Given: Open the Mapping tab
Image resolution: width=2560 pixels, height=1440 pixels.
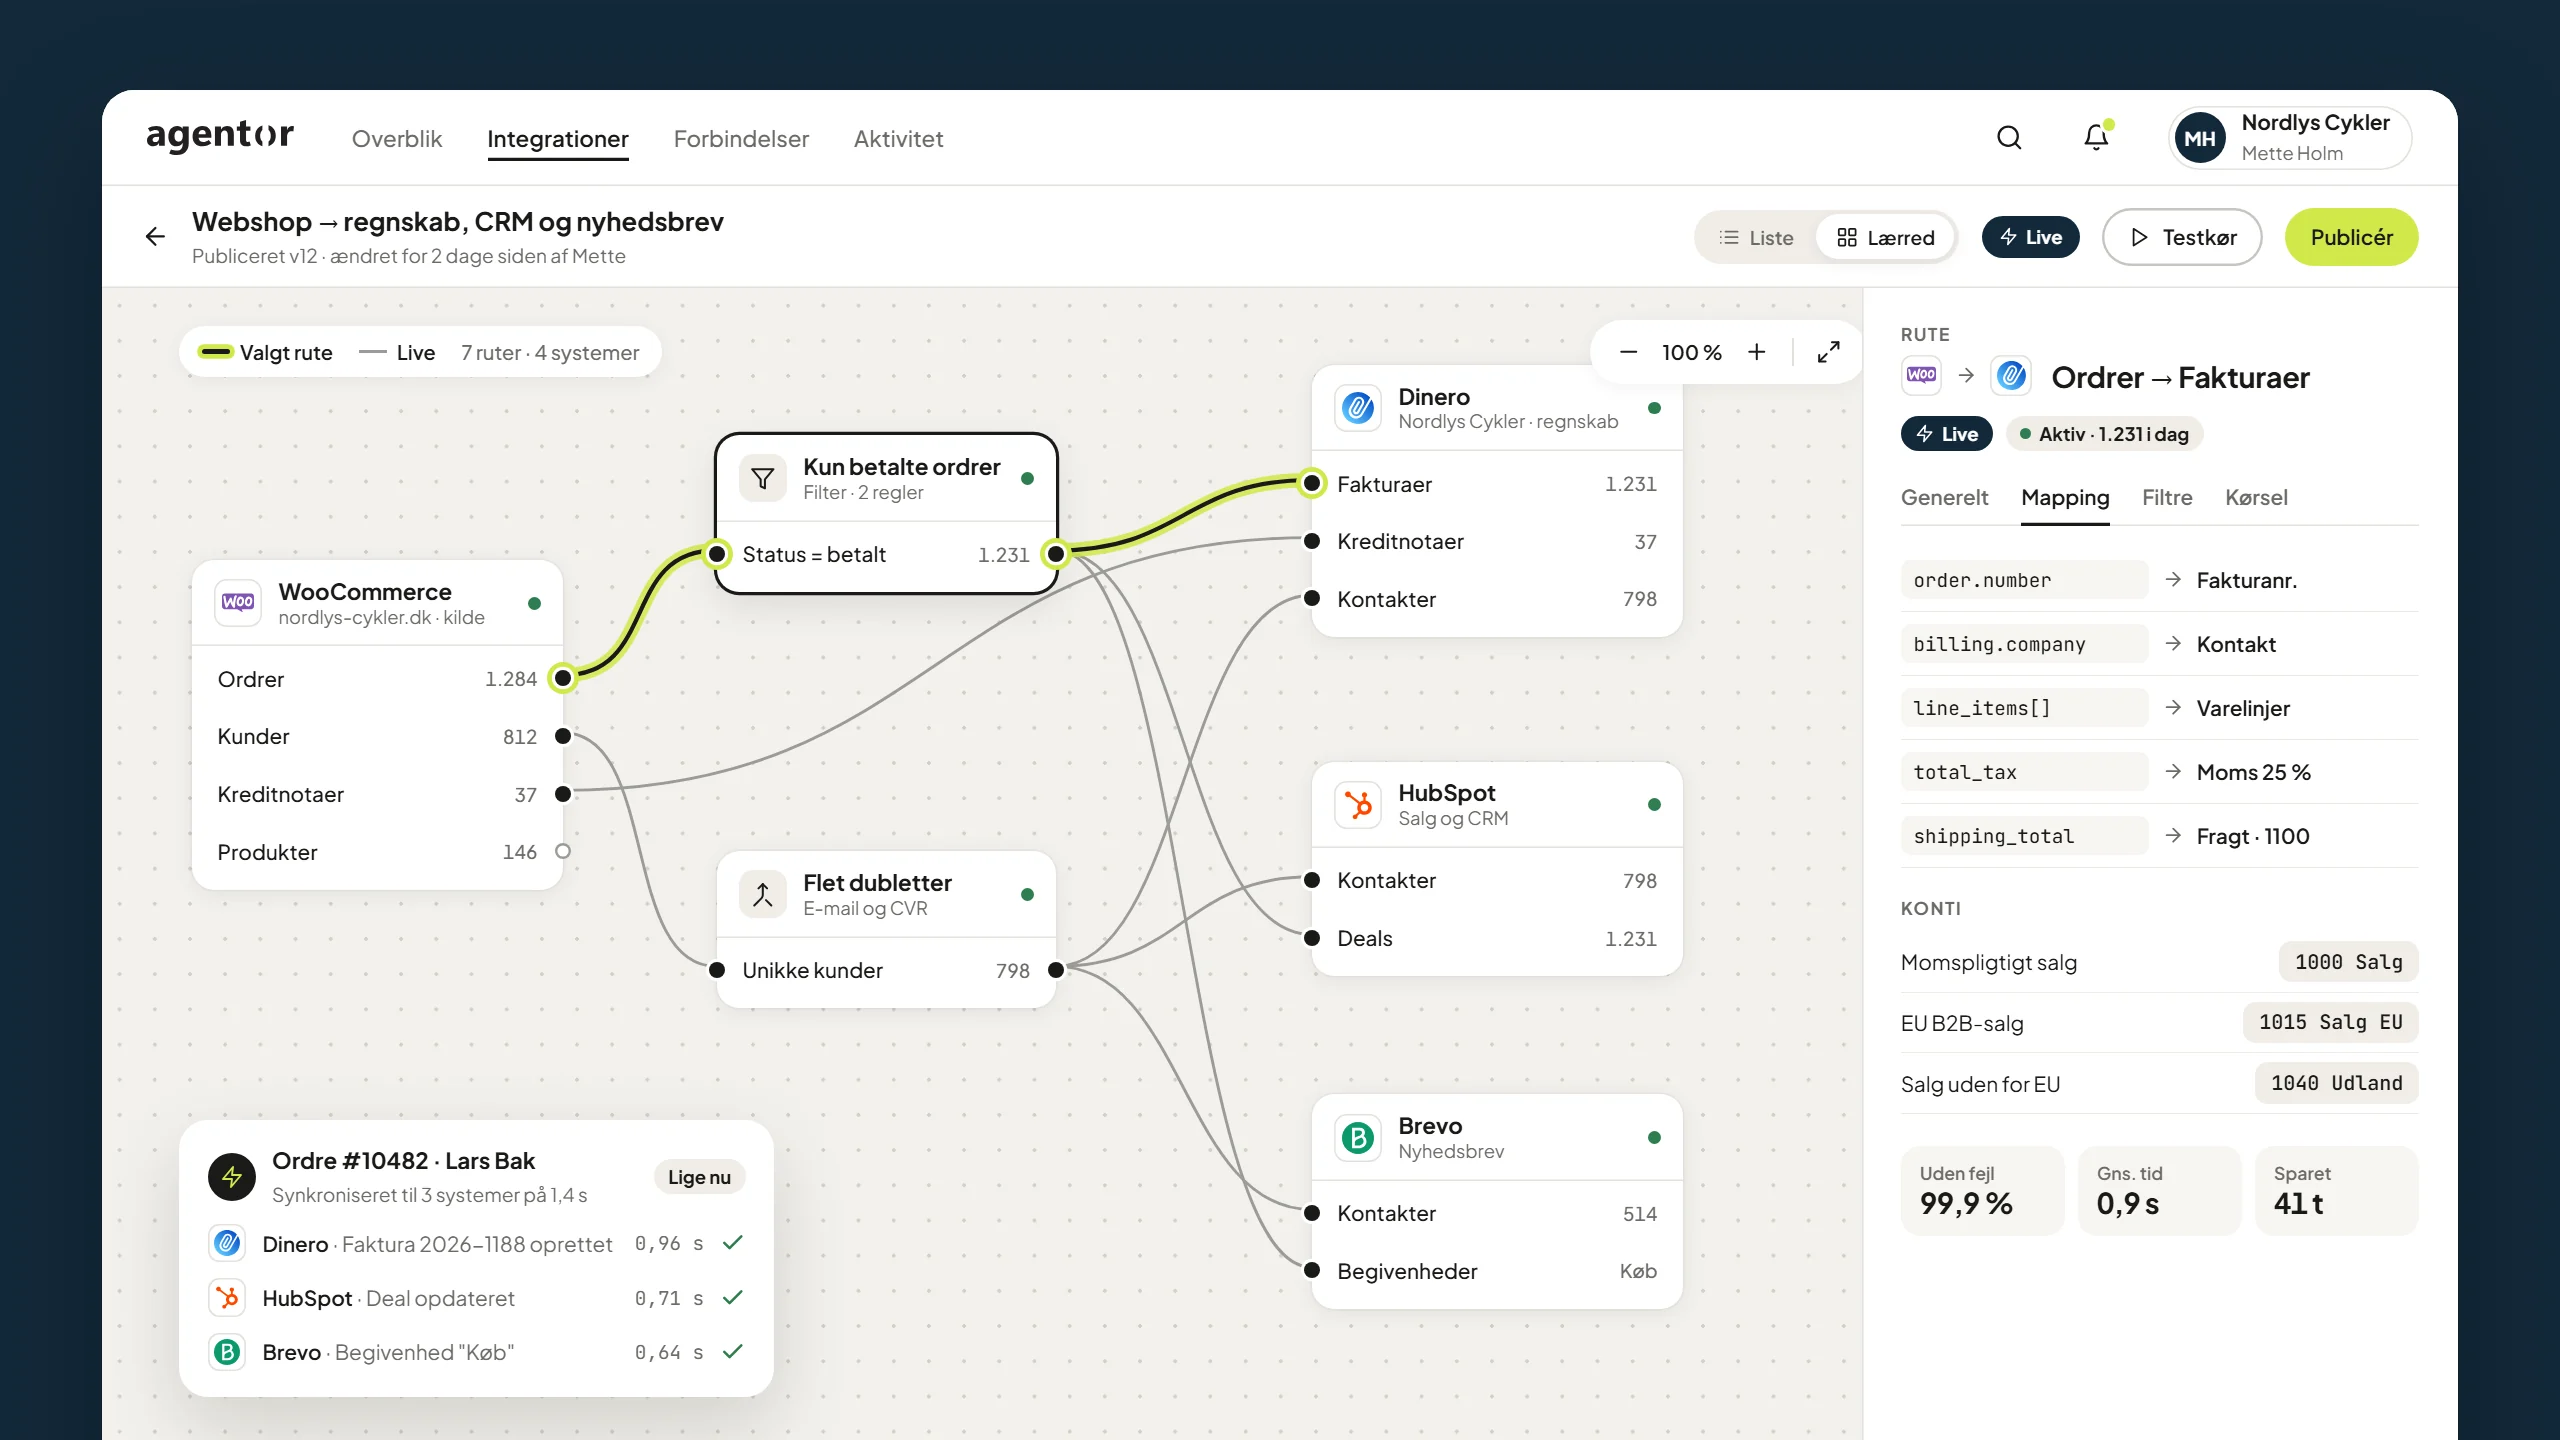Looking at the screenshot, I should point(2065,497).
